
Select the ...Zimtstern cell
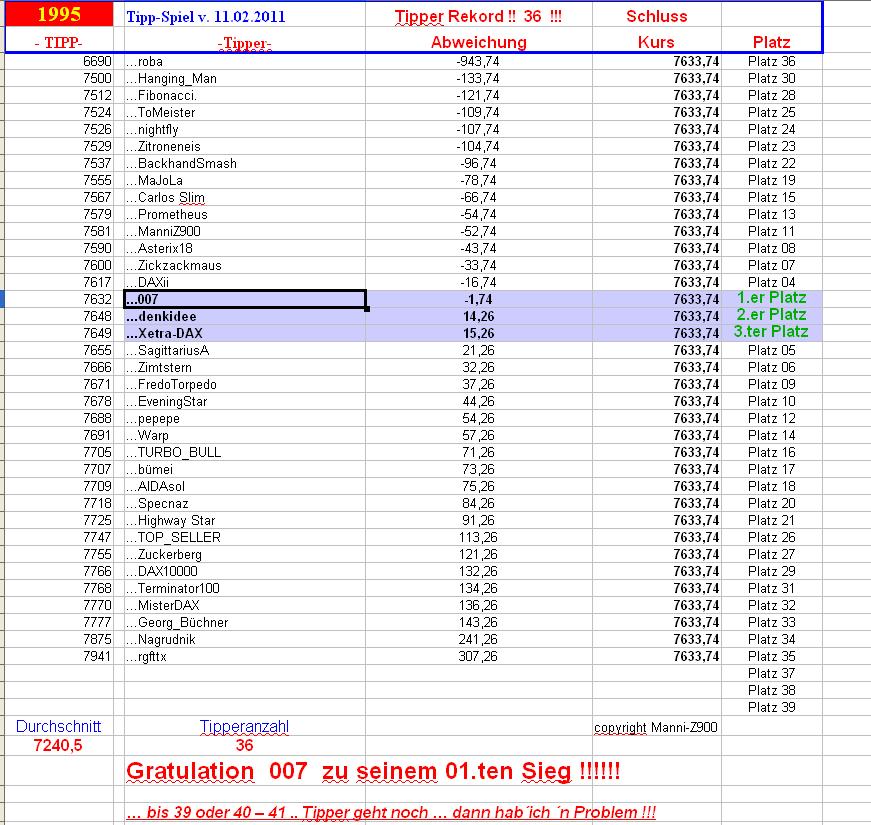tap(245, 367)
